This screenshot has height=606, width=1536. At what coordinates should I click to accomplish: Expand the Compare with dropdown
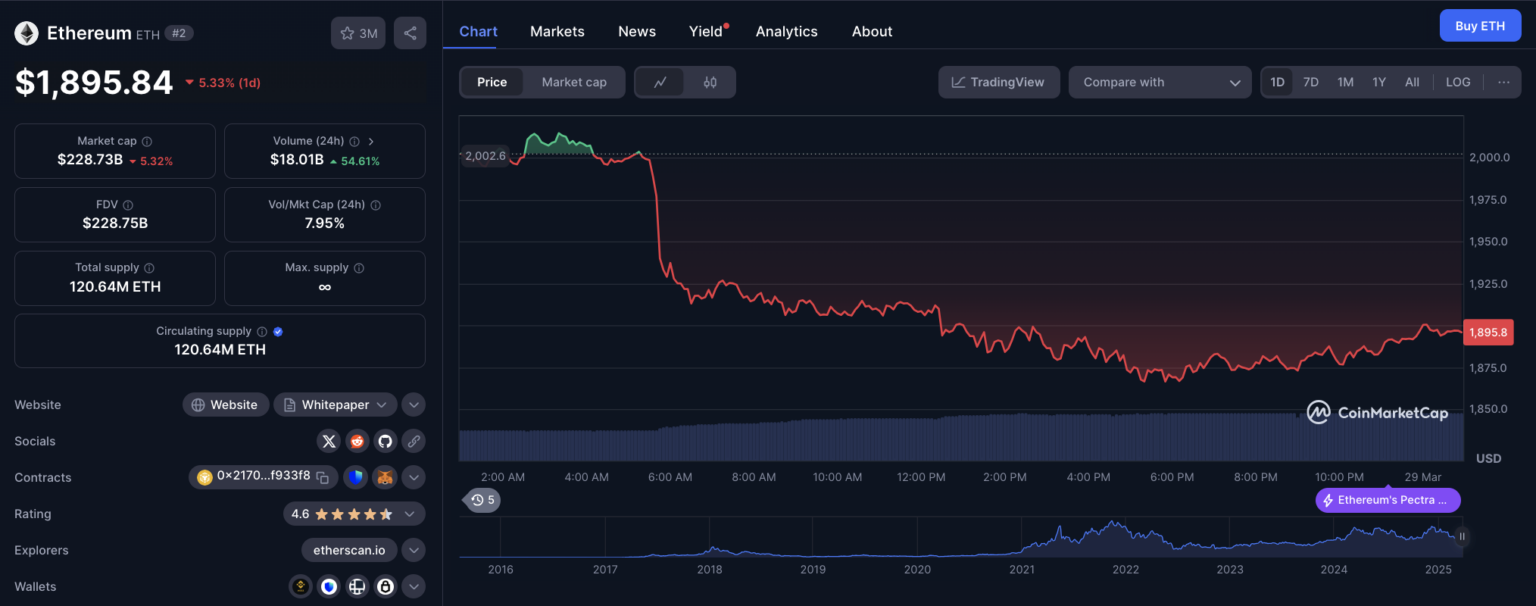coord(1160,81)
